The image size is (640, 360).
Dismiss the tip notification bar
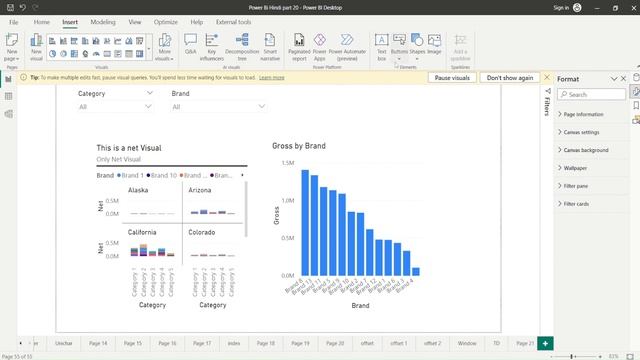click(547, 77)
